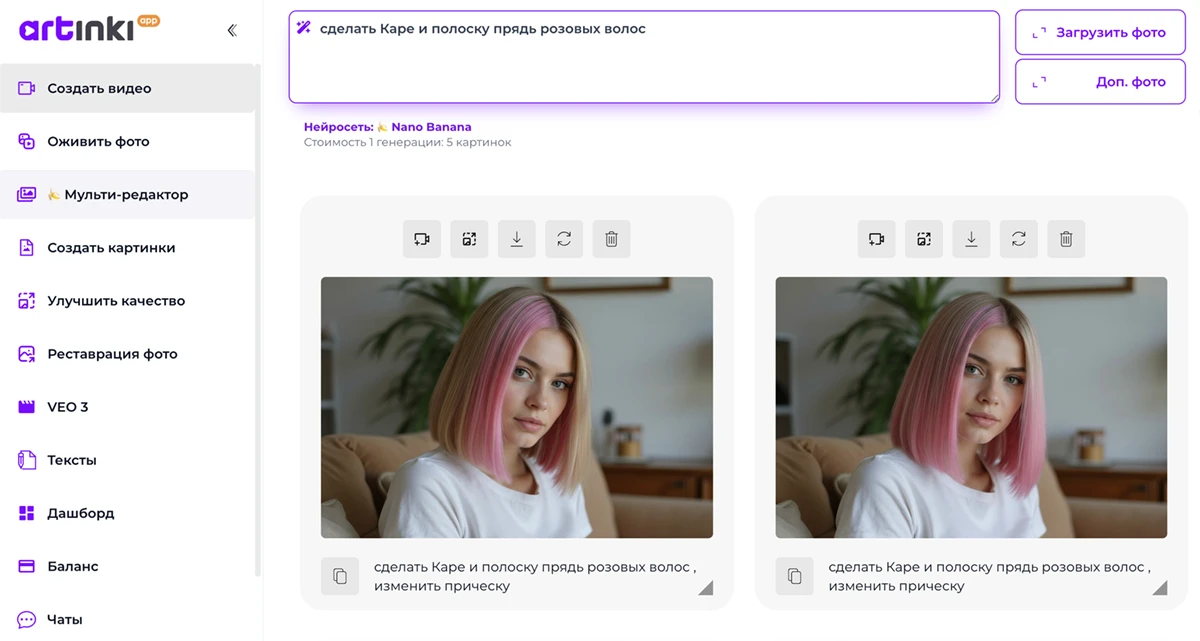Click the create-video icon above left image
The image size is (1200, 641).
422,239
